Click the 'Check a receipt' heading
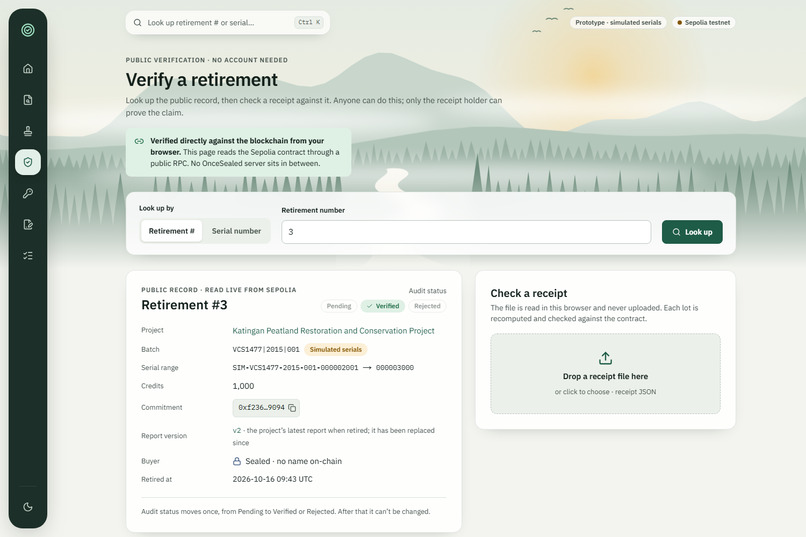 click(x=528, y=293)
